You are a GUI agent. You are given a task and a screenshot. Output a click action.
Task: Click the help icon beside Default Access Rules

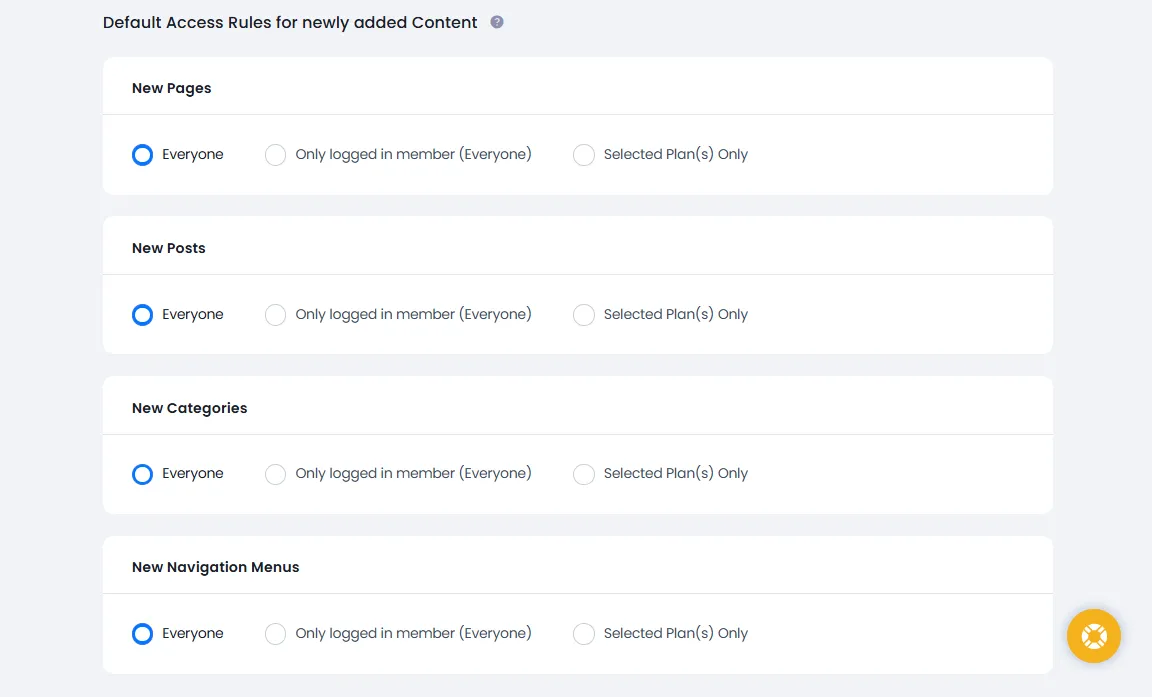coord(497,22)
